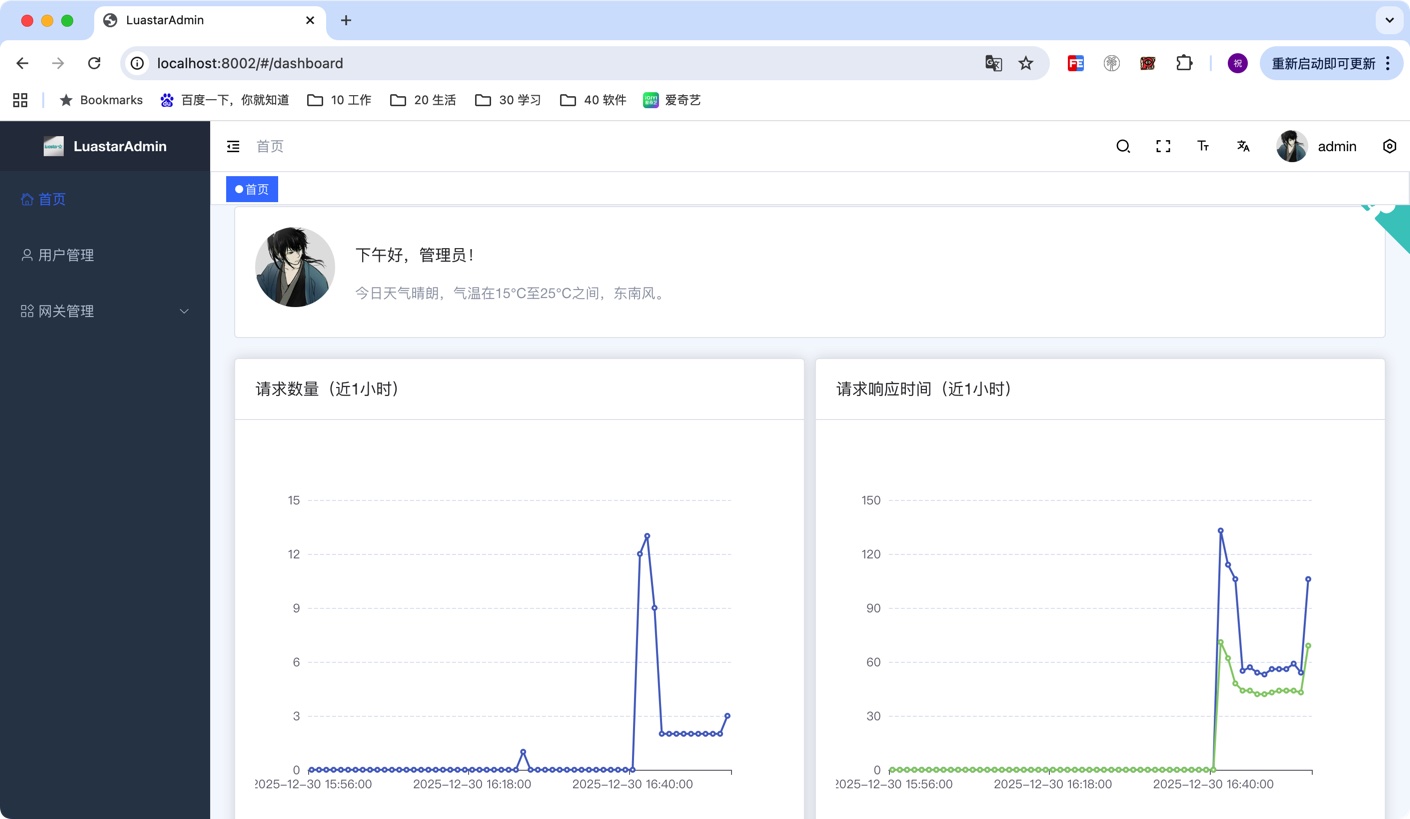Click the 请求数量（近1小时） card title
The height and width of the screenshot is (819, 1410).
point(328,389)
